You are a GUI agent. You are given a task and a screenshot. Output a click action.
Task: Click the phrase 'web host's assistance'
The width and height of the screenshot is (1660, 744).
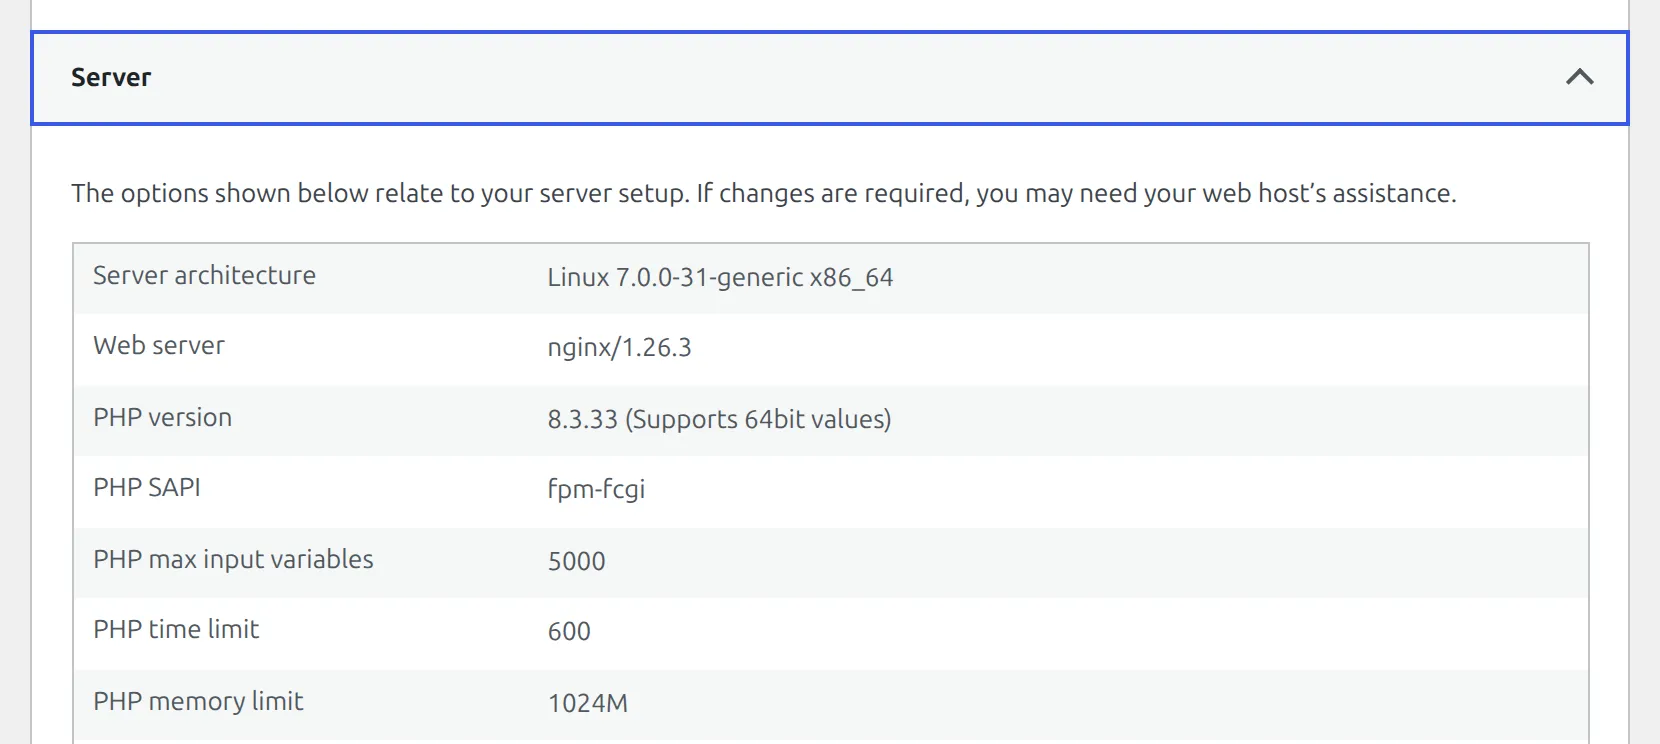tap(1327, 193)
